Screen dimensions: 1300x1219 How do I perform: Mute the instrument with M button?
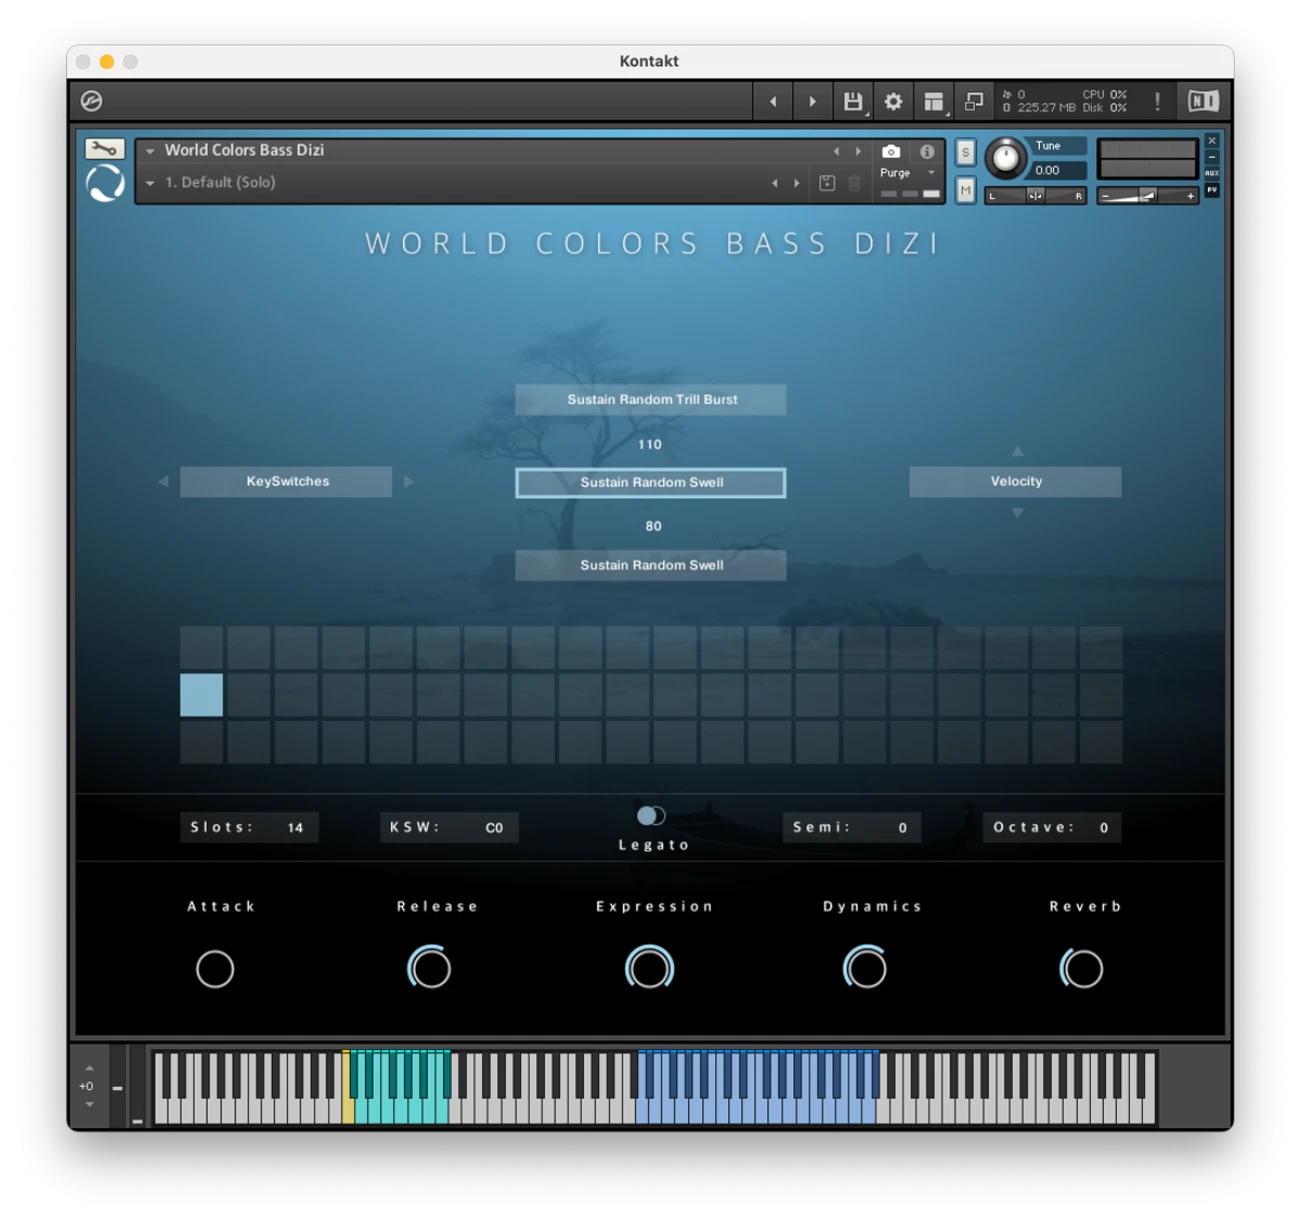pyautogui.click(x=965, y=190)
